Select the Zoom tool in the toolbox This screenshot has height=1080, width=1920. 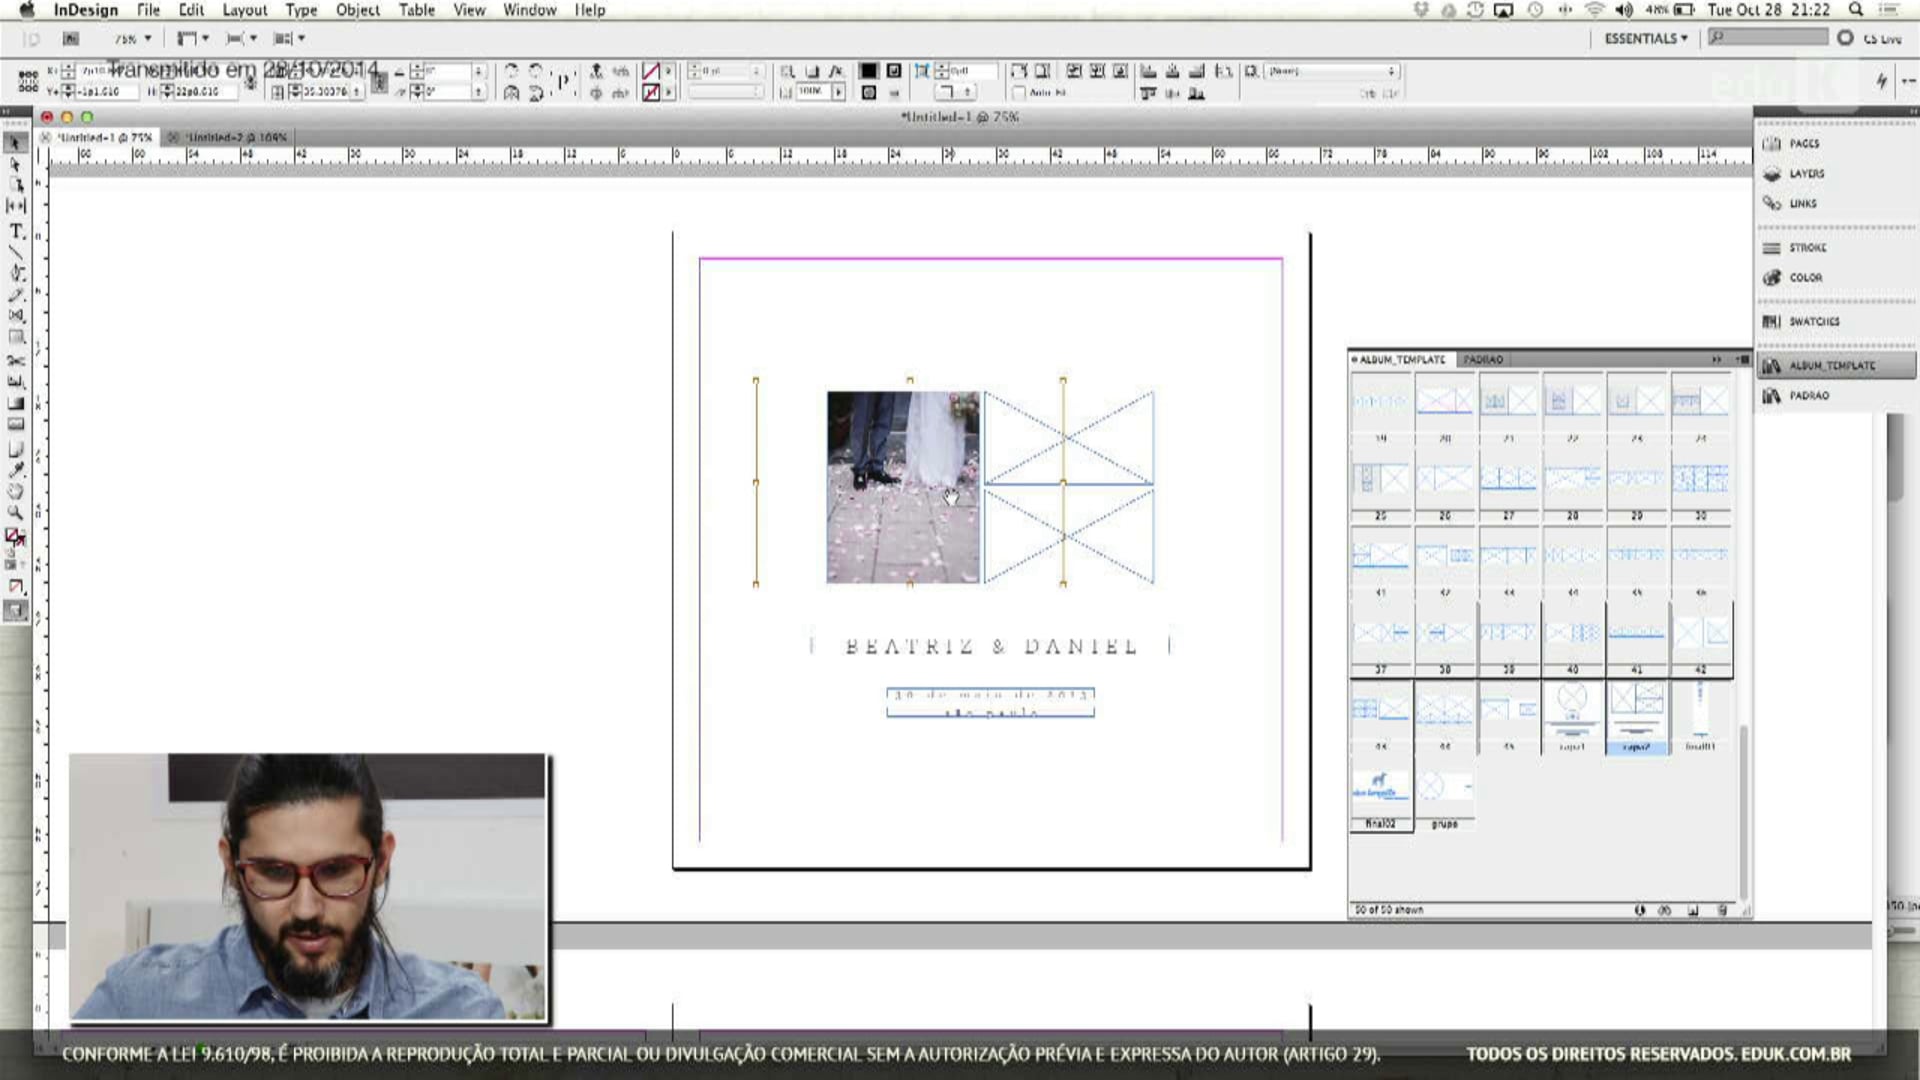(x=16, y=512)
